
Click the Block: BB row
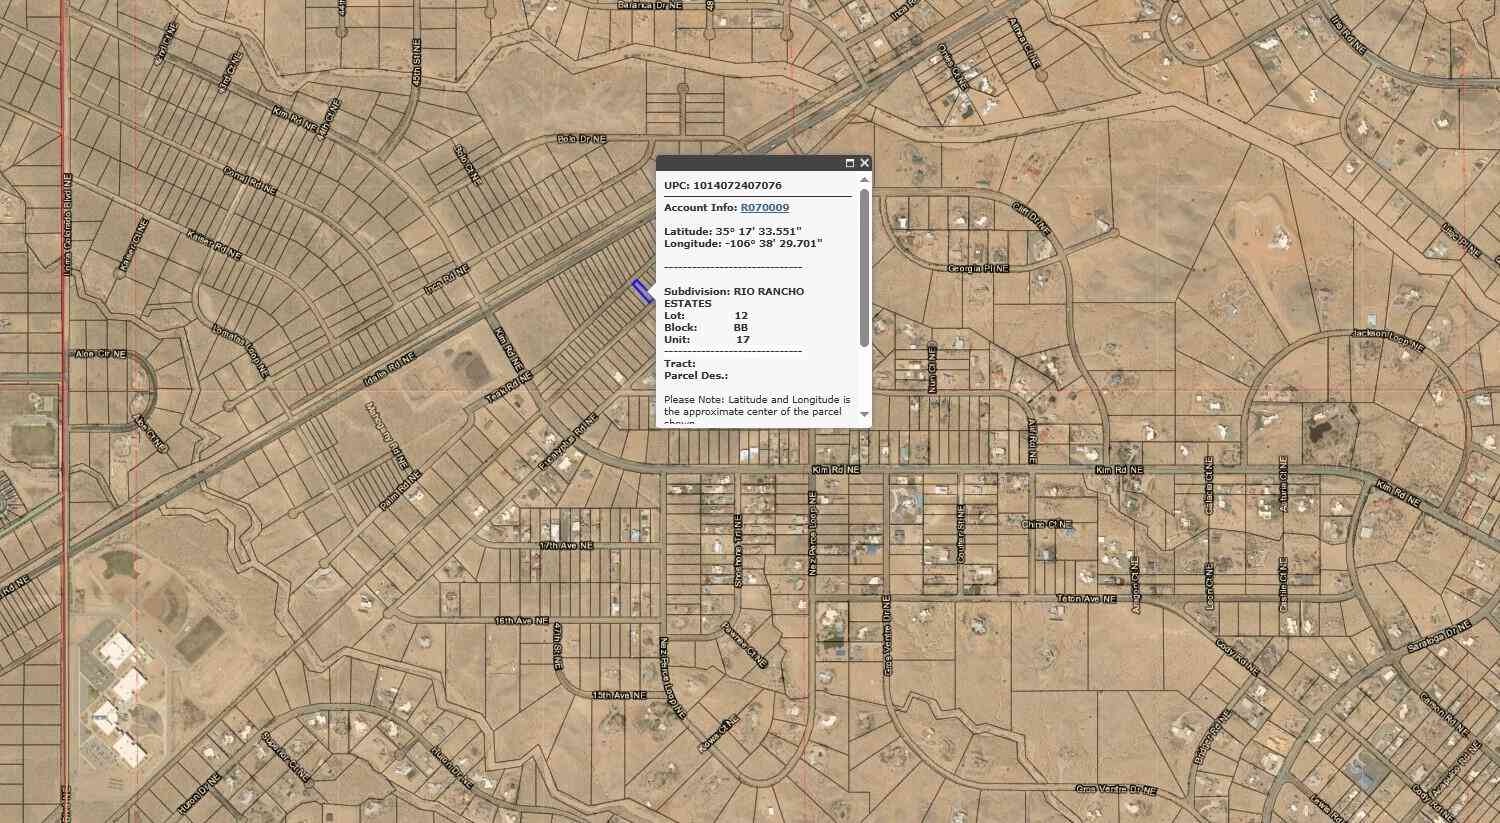point(706,328)
